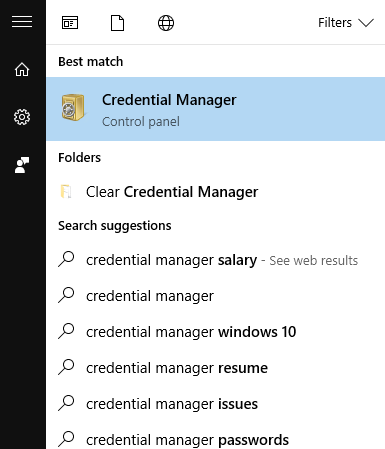
Task: Click the Filters chevron arrow
Action: pos(366,23)
